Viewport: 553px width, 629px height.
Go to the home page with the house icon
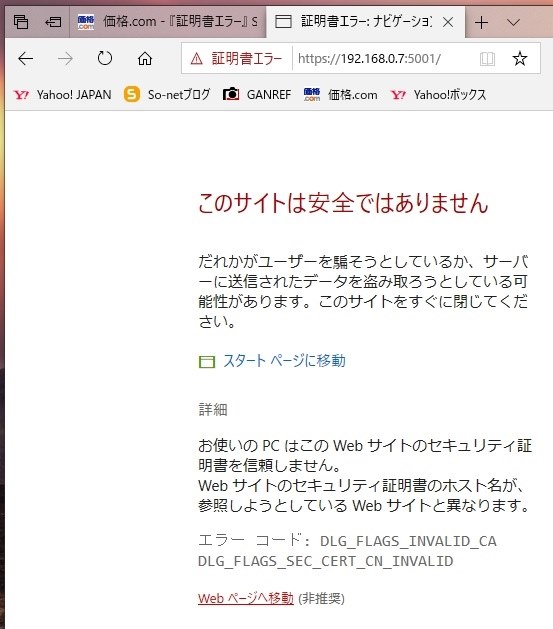[x=145, y=59]
